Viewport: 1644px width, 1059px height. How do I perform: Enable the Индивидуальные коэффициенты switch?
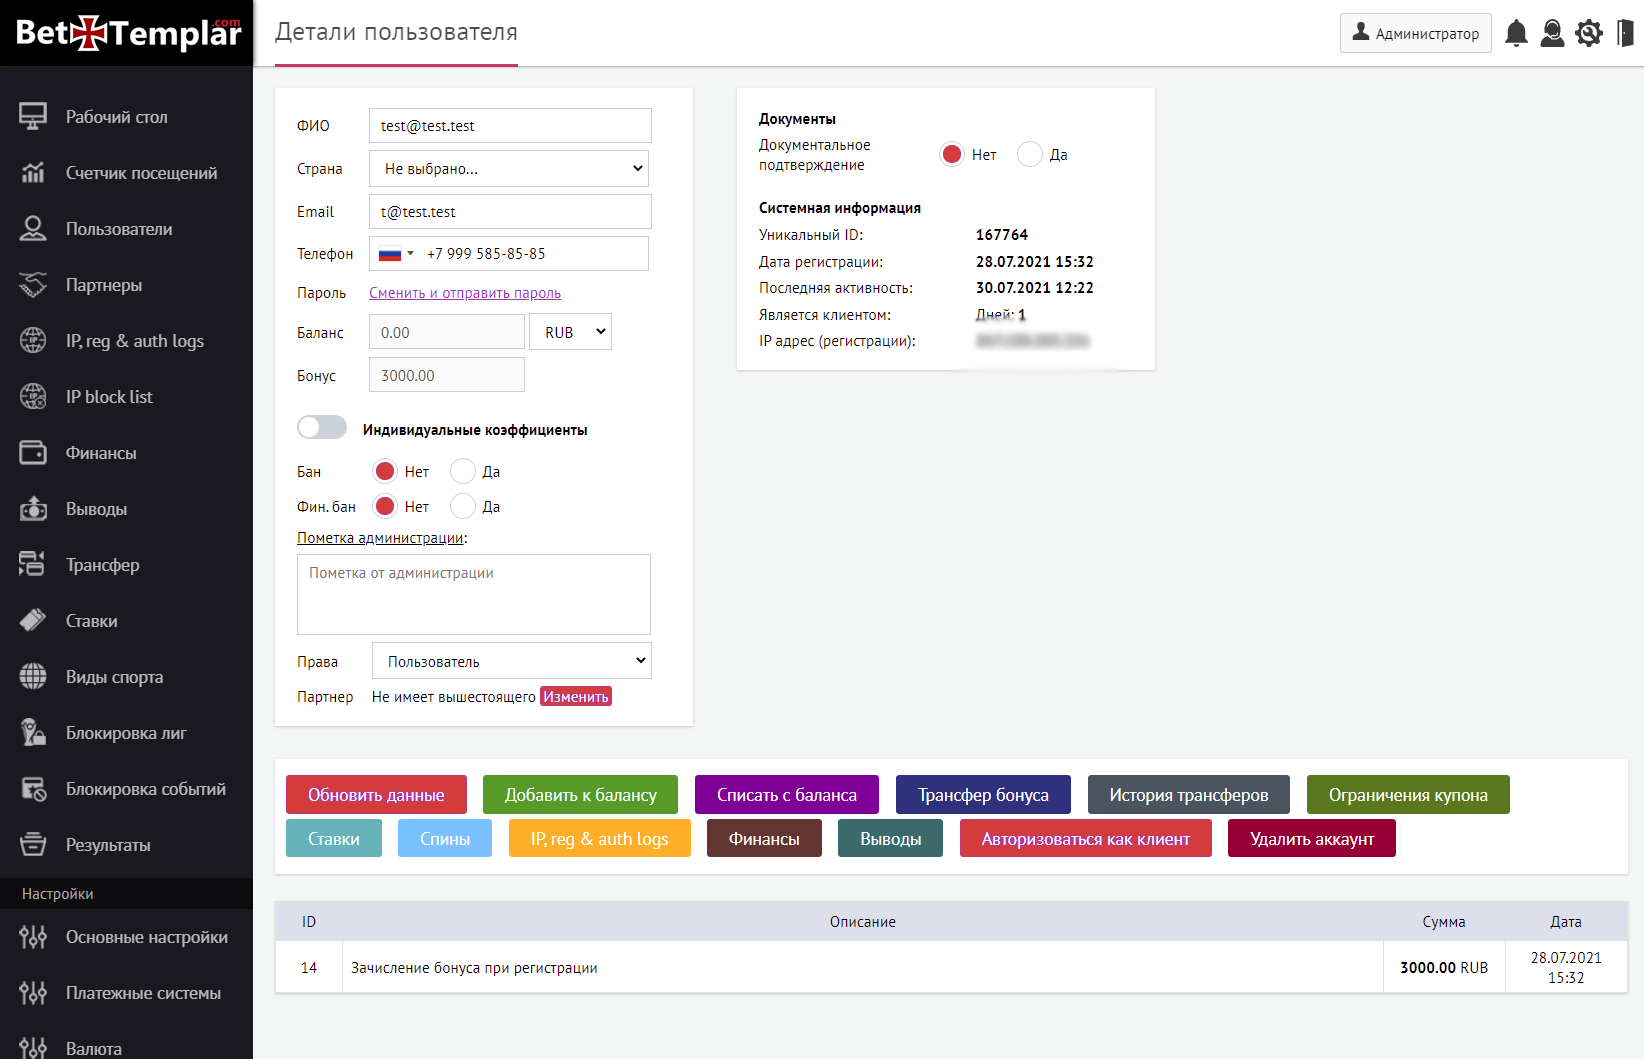pyautogui.click(x=322, y=428)
